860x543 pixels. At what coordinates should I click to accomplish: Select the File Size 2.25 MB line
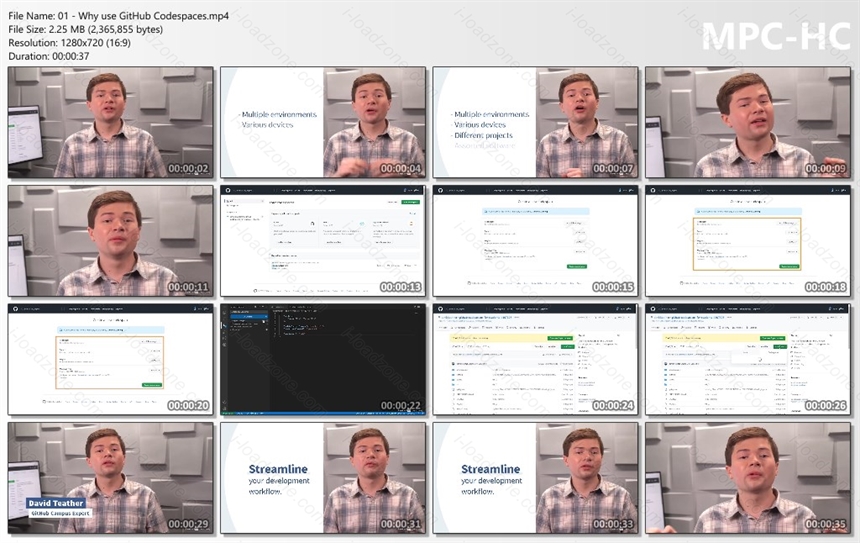86,29
